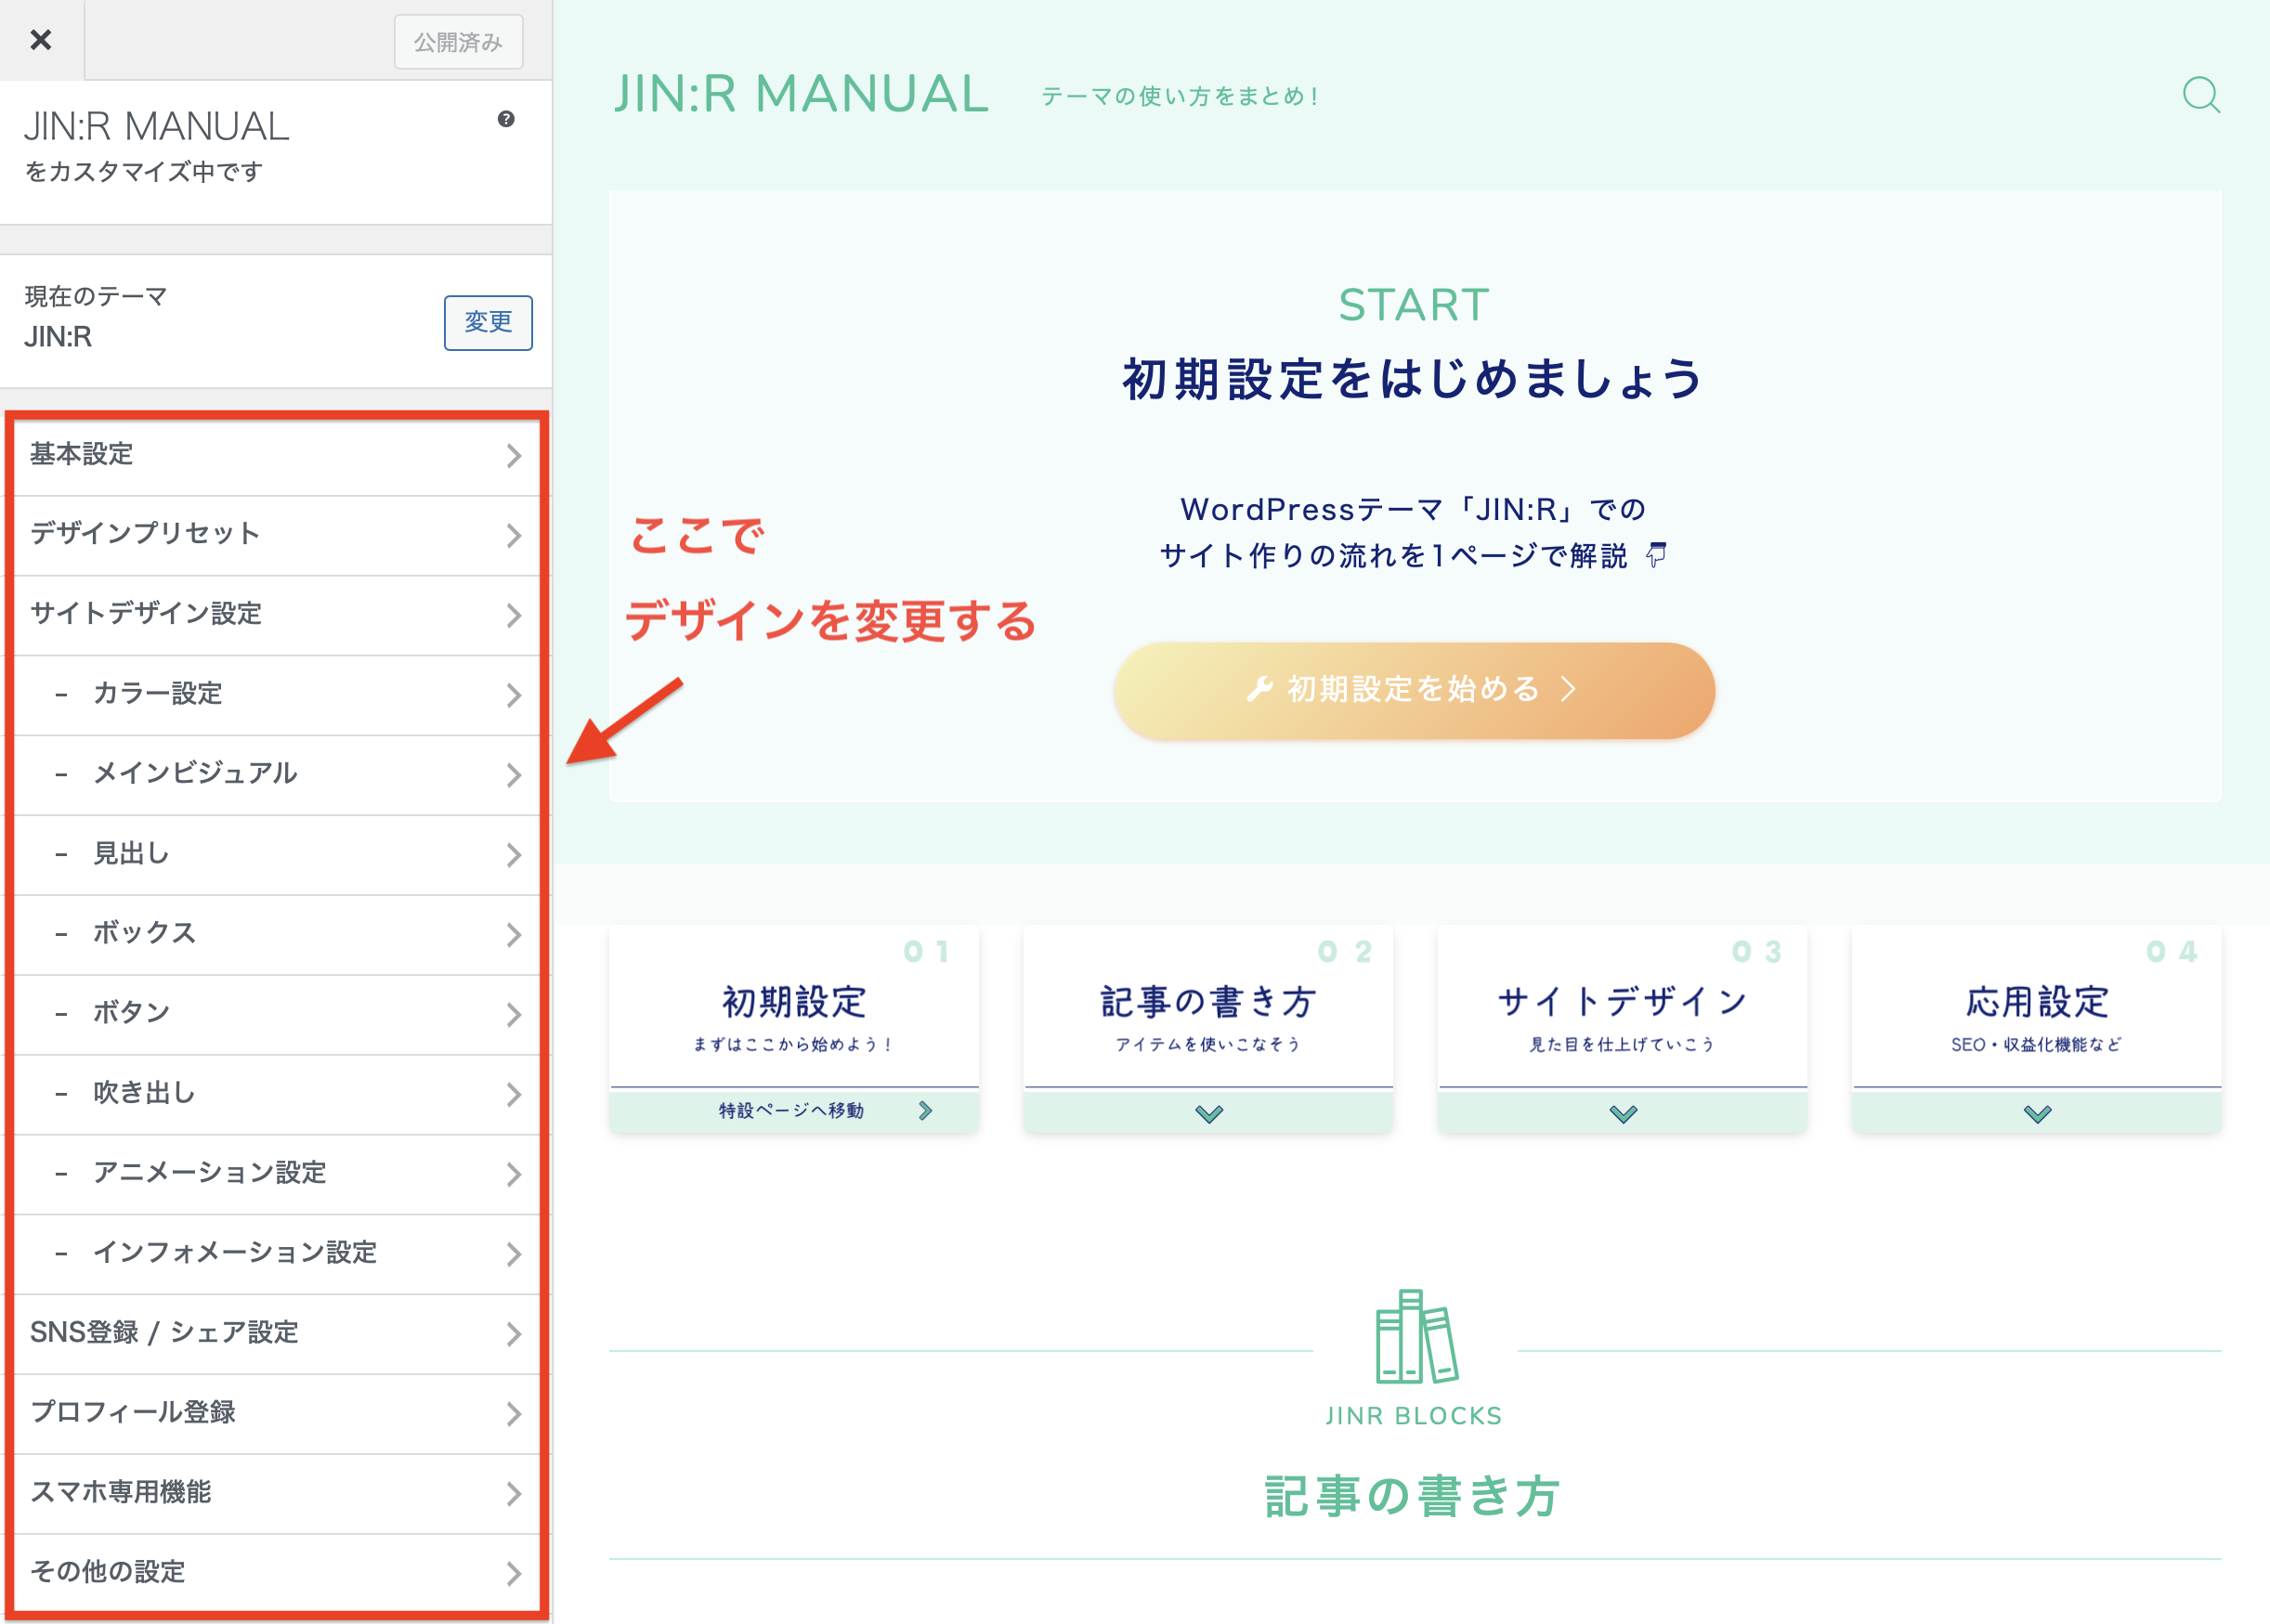Expand the サイトデザイン card chevron
Image resolution: width=2270 pixels, height=1624 pixels.
pos(1623,1113)
